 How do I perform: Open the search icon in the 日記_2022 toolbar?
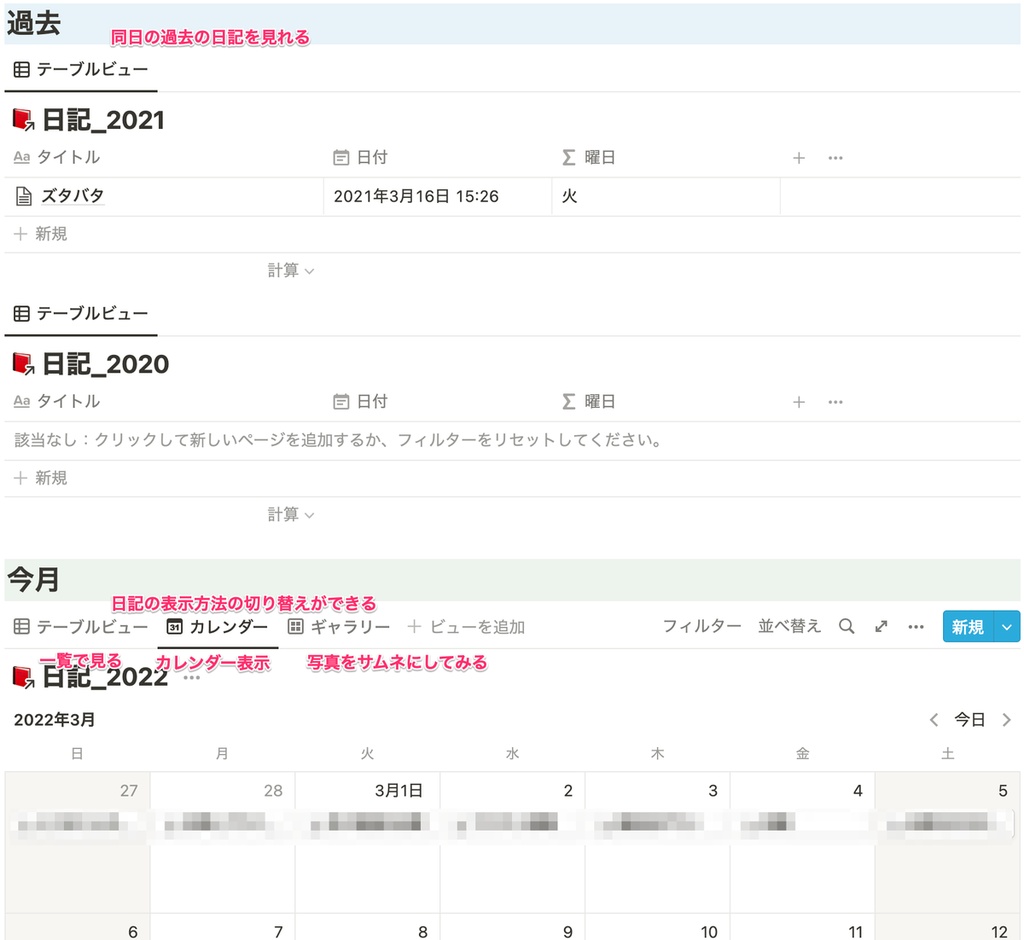click(x=846, y=626)
